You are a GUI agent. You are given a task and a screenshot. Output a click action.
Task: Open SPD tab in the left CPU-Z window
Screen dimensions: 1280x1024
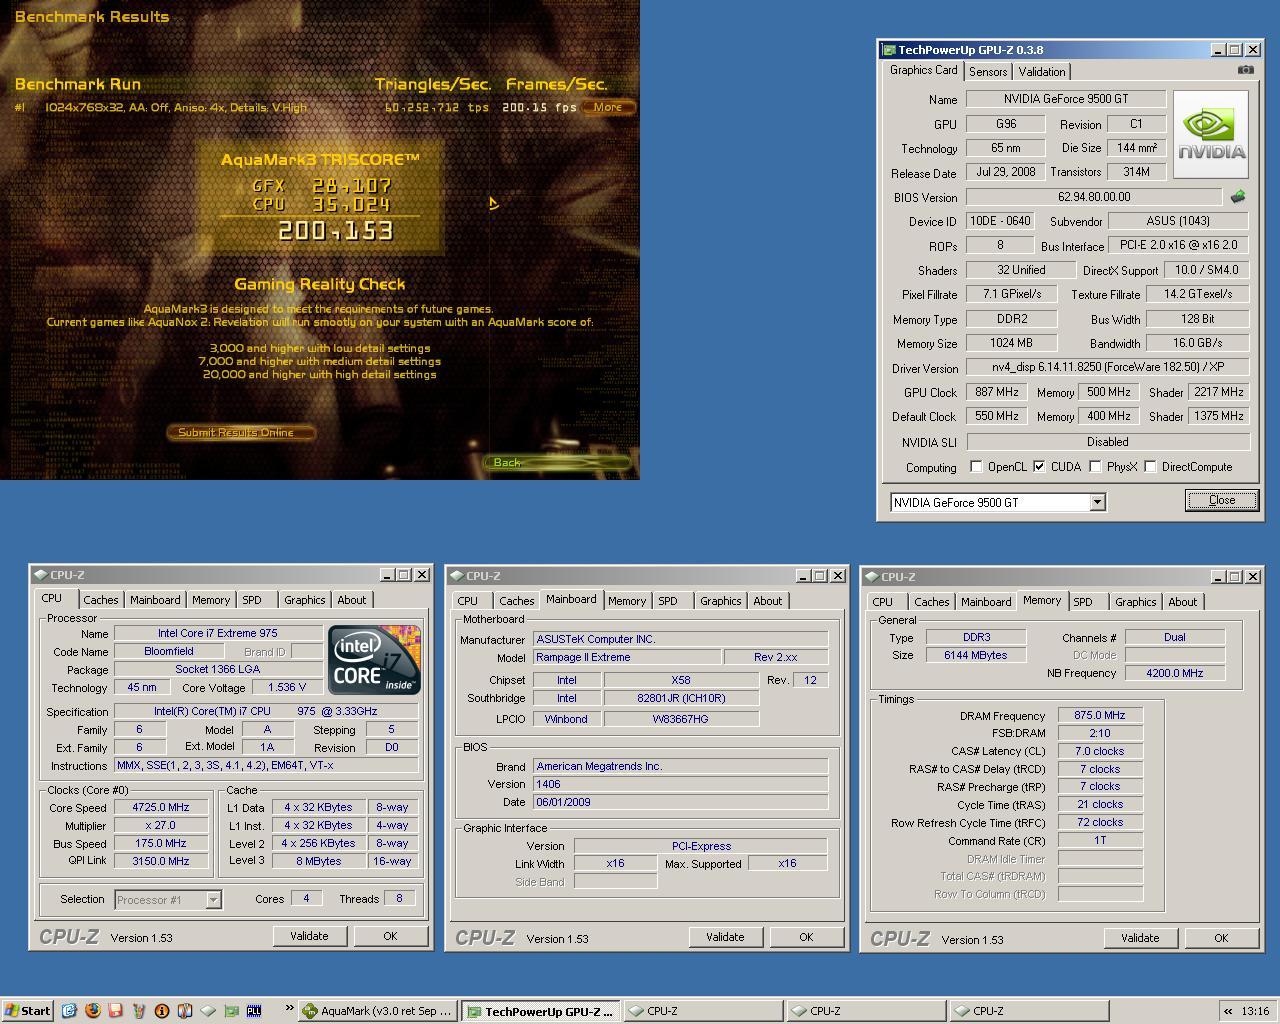click(252, 600)
